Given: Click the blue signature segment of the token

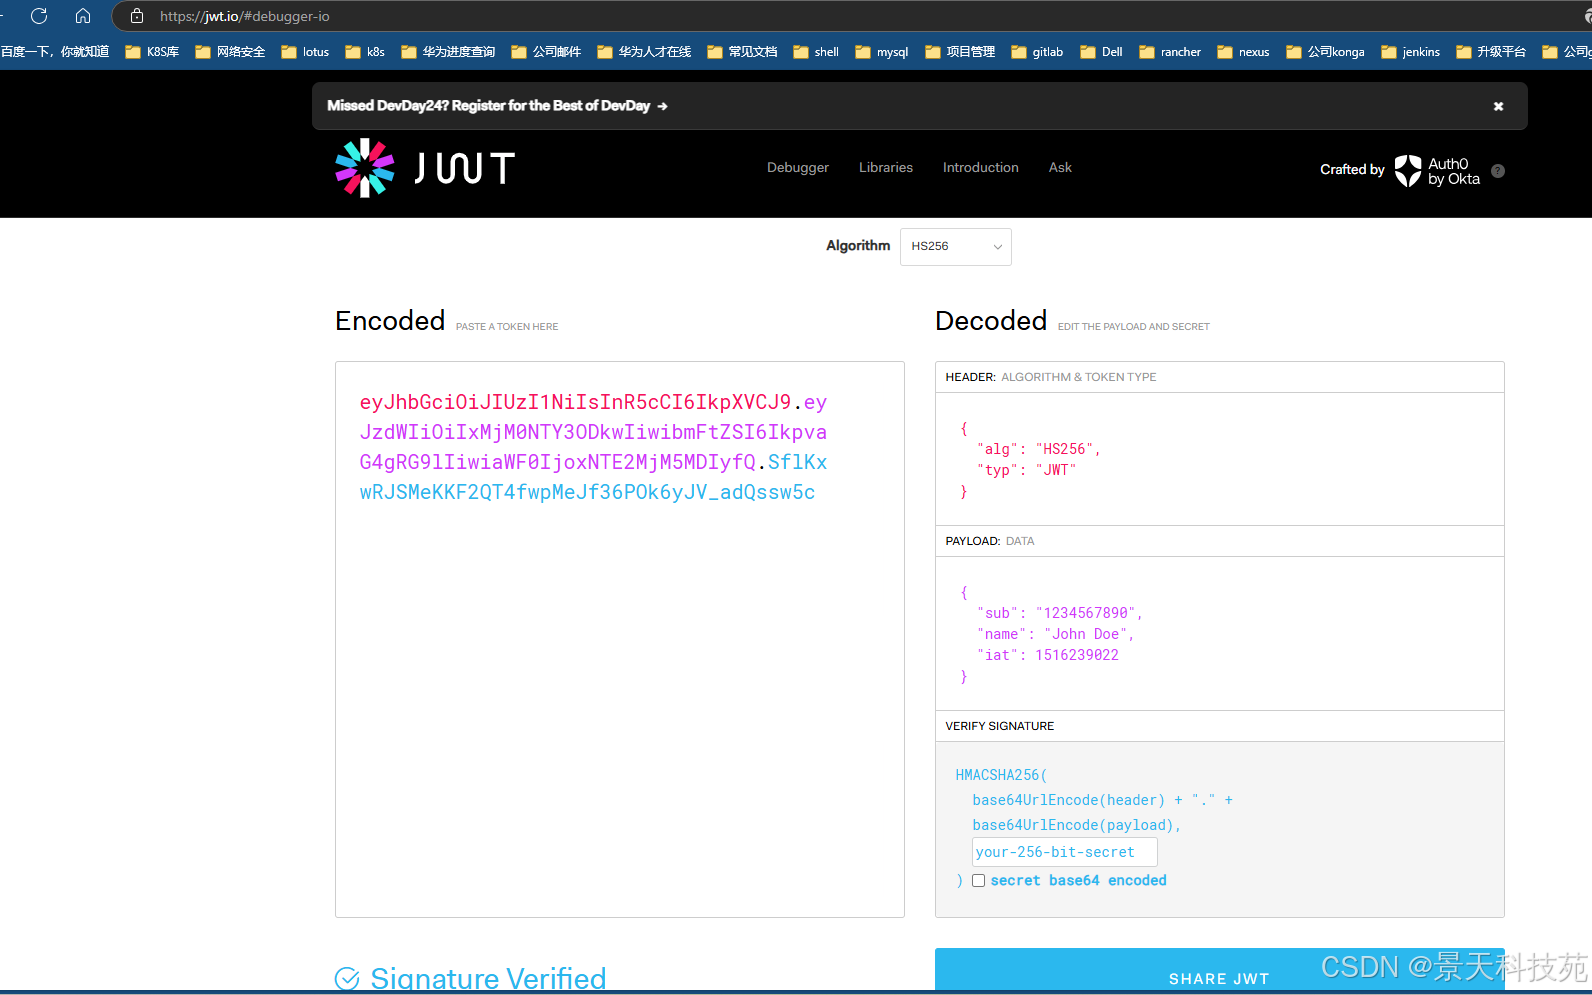Looking at the screenshot, I should [x=587, y=492].
